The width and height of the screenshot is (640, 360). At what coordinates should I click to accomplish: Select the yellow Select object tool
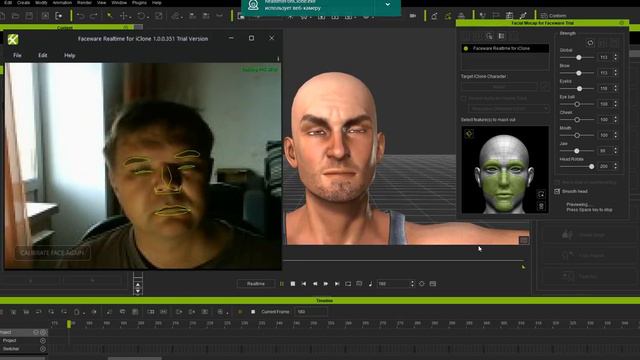click(x=109, y=16)
